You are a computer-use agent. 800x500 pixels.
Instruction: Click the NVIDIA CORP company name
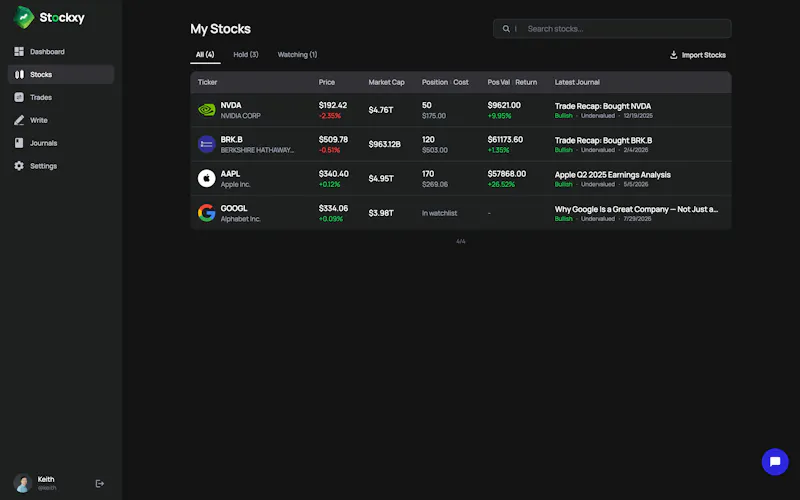pos(240,116)
